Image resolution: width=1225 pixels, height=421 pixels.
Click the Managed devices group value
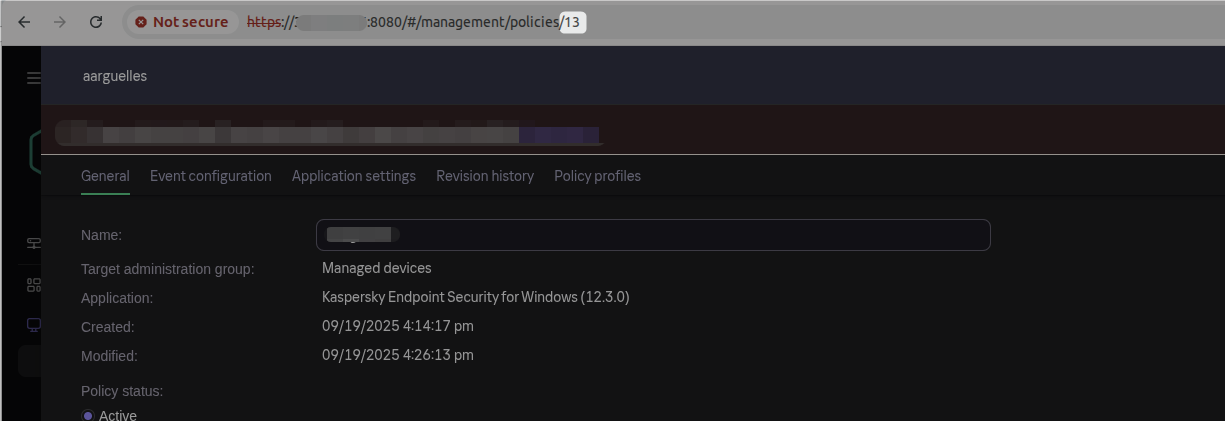point(376,268)
